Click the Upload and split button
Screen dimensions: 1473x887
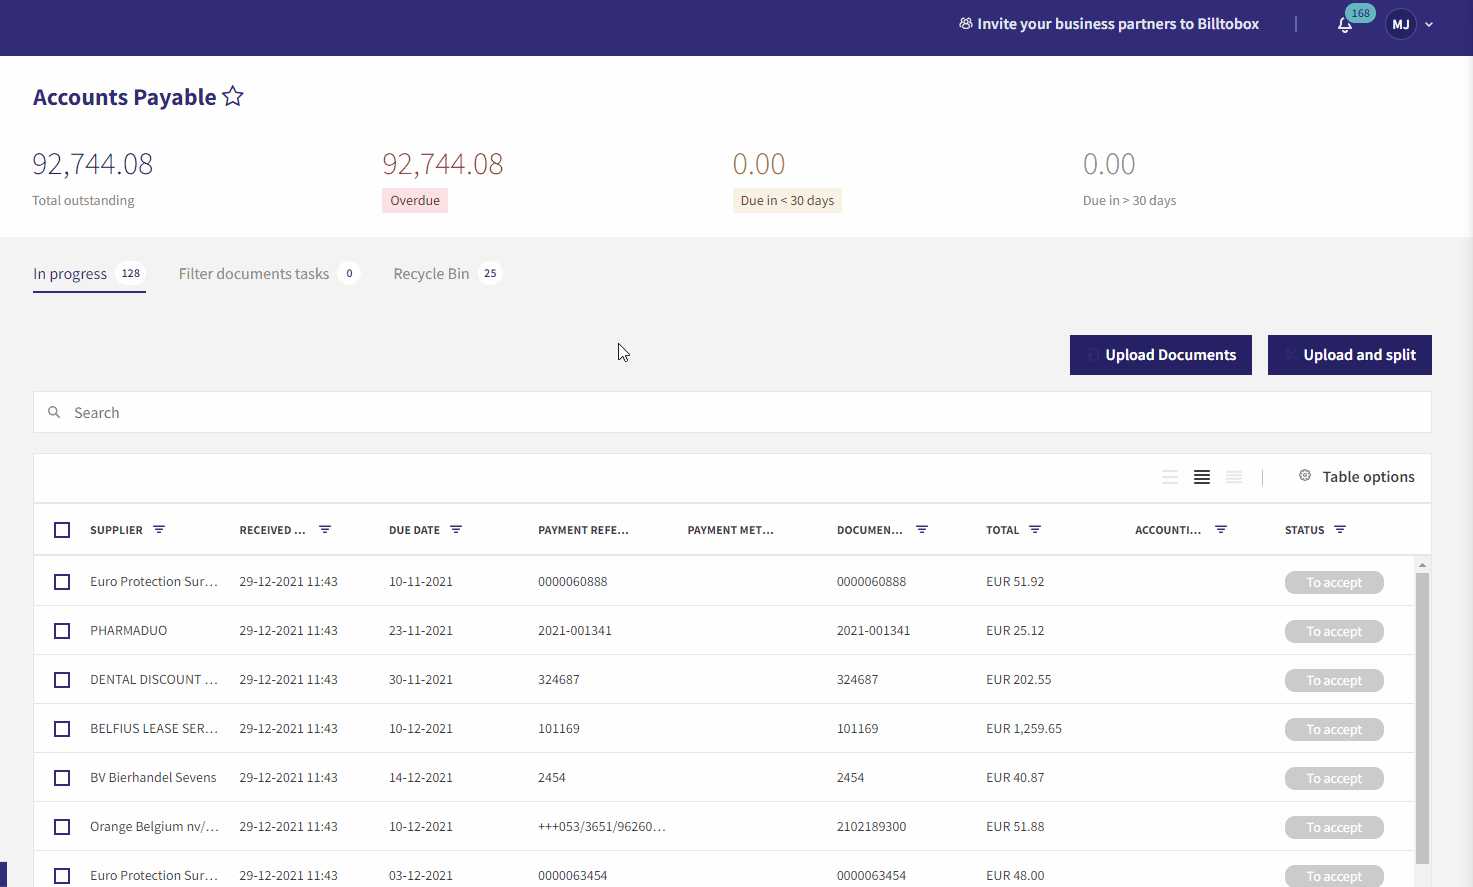pyautogui.click(x=1349, y=355)
